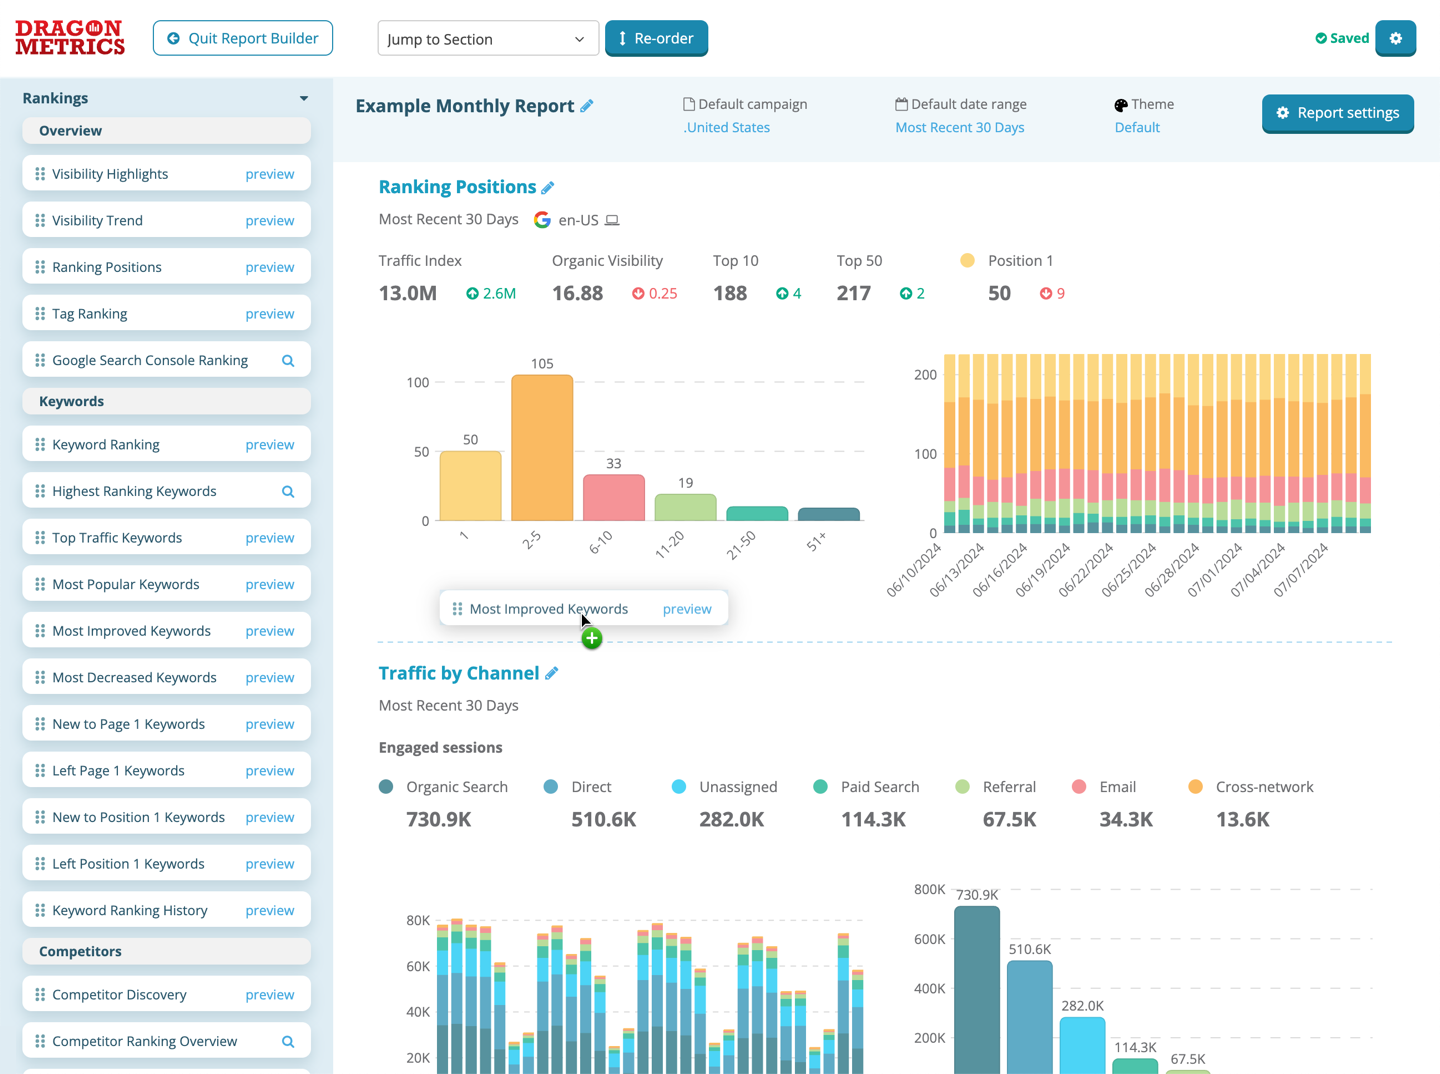The image size is (1440, 1074).
Task: Preview the New to Position 1 Keywords widget
Action: point(270,817)
